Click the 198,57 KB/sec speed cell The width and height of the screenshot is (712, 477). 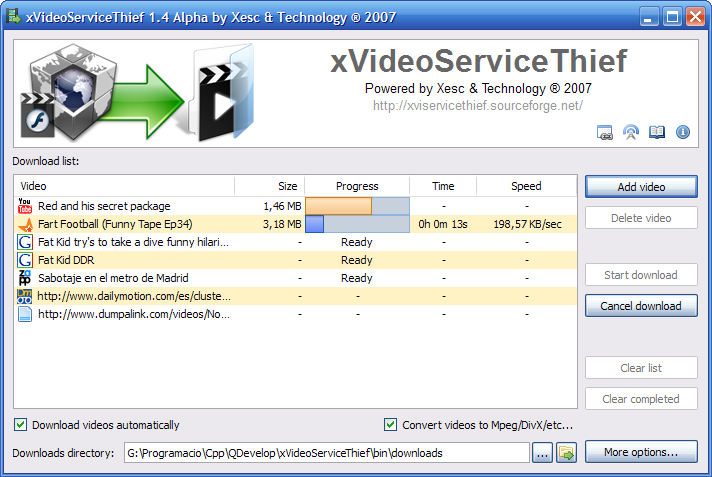(x=527, y=224)
